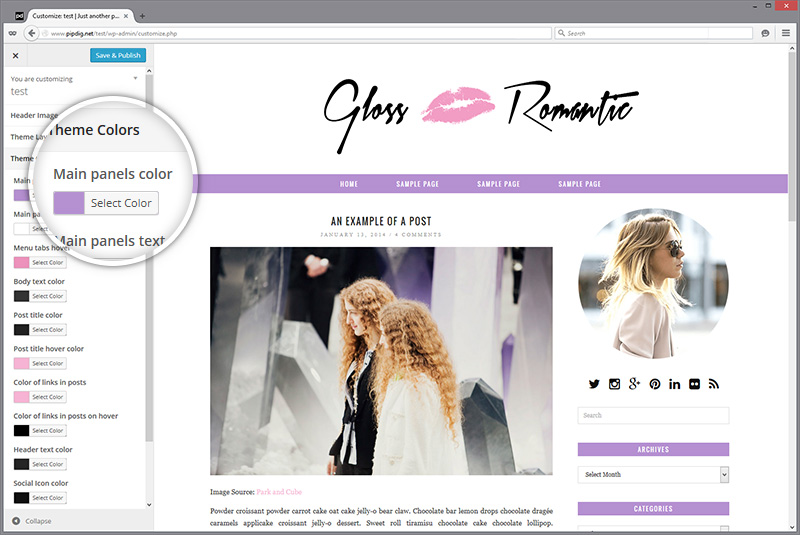Open the Google Plus social icon

click(x=634, y=384)
